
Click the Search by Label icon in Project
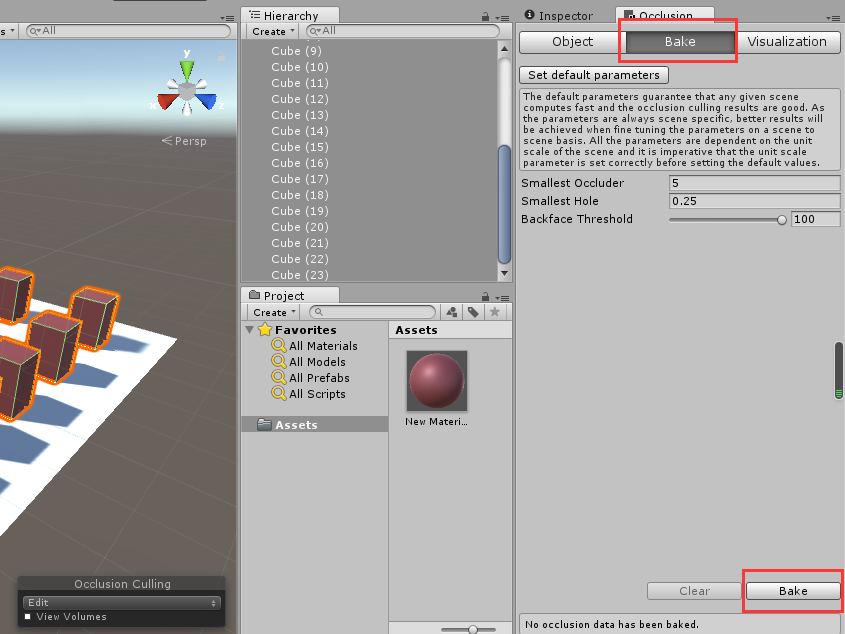(473, 312)
